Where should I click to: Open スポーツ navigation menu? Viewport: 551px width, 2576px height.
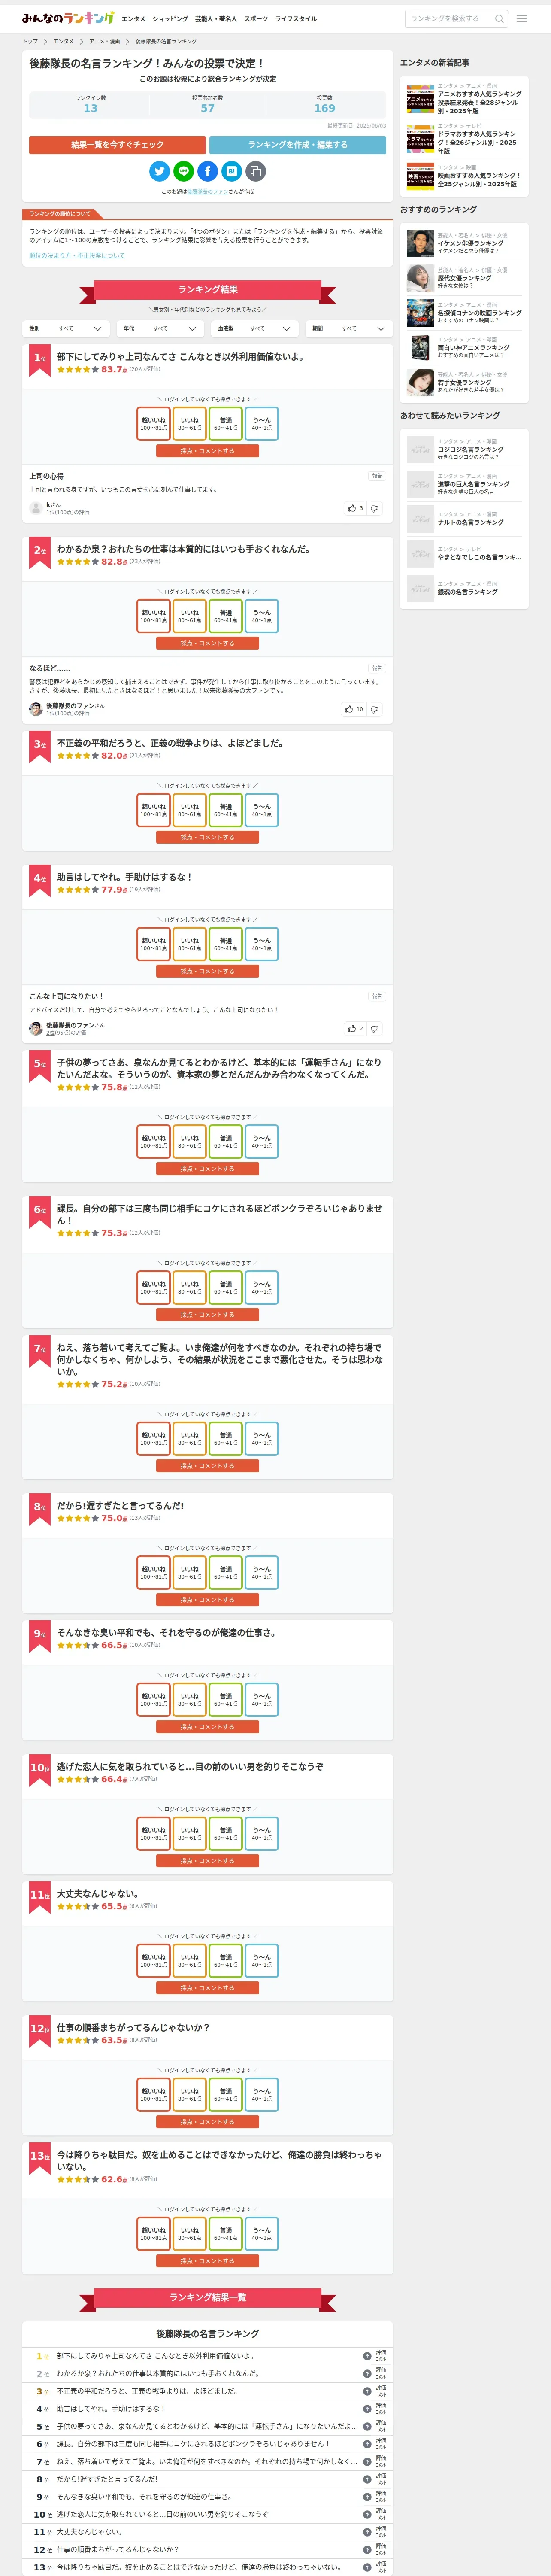(x=256, y=19)
